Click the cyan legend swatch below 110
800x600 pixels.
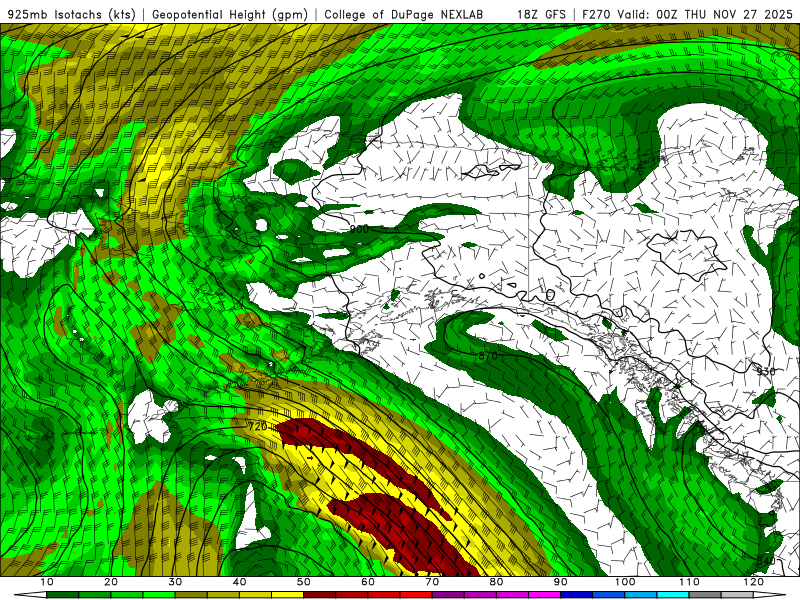pyautogui.click(x=673, y=595)
